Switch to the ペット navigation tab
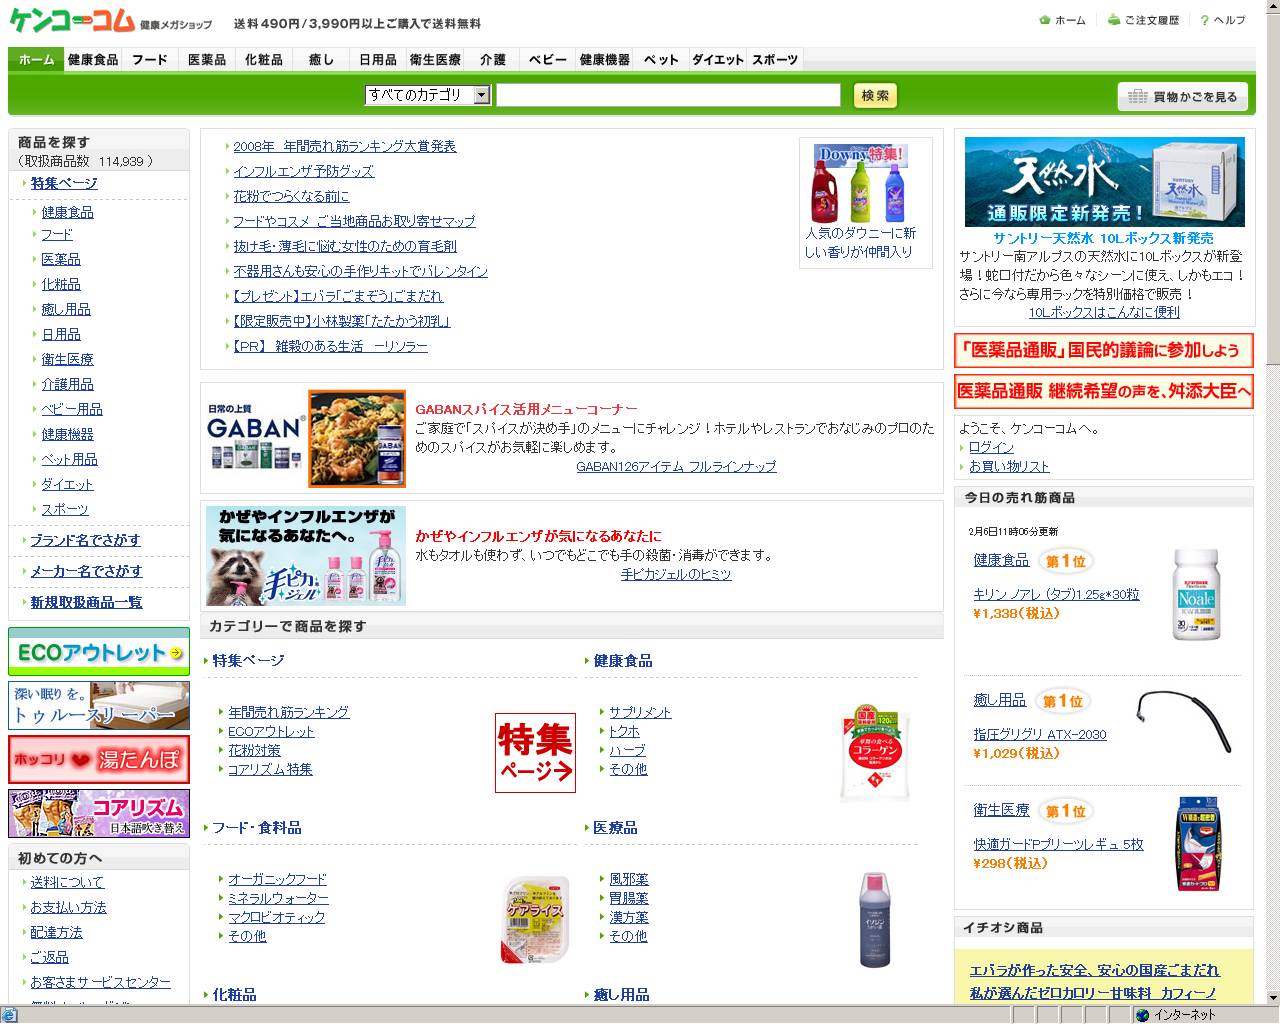 (661, 60)
